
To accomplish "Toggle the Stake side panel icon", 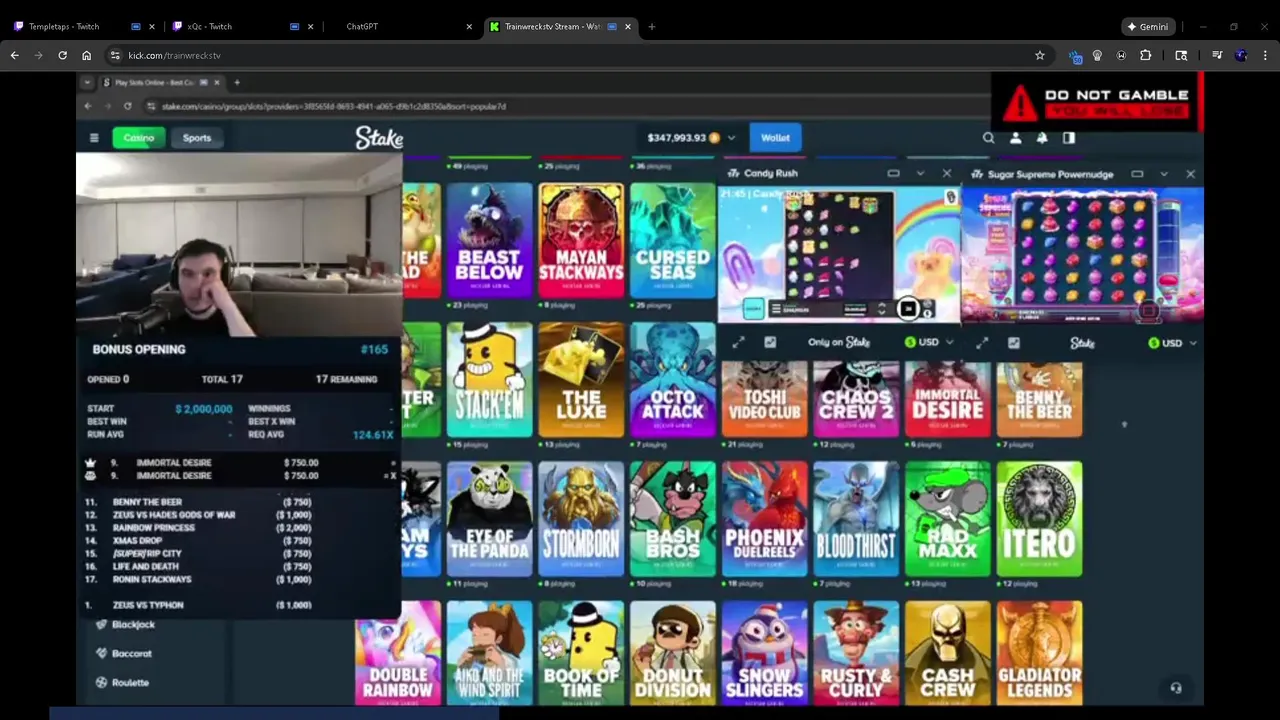I will tap(1069, 138).
